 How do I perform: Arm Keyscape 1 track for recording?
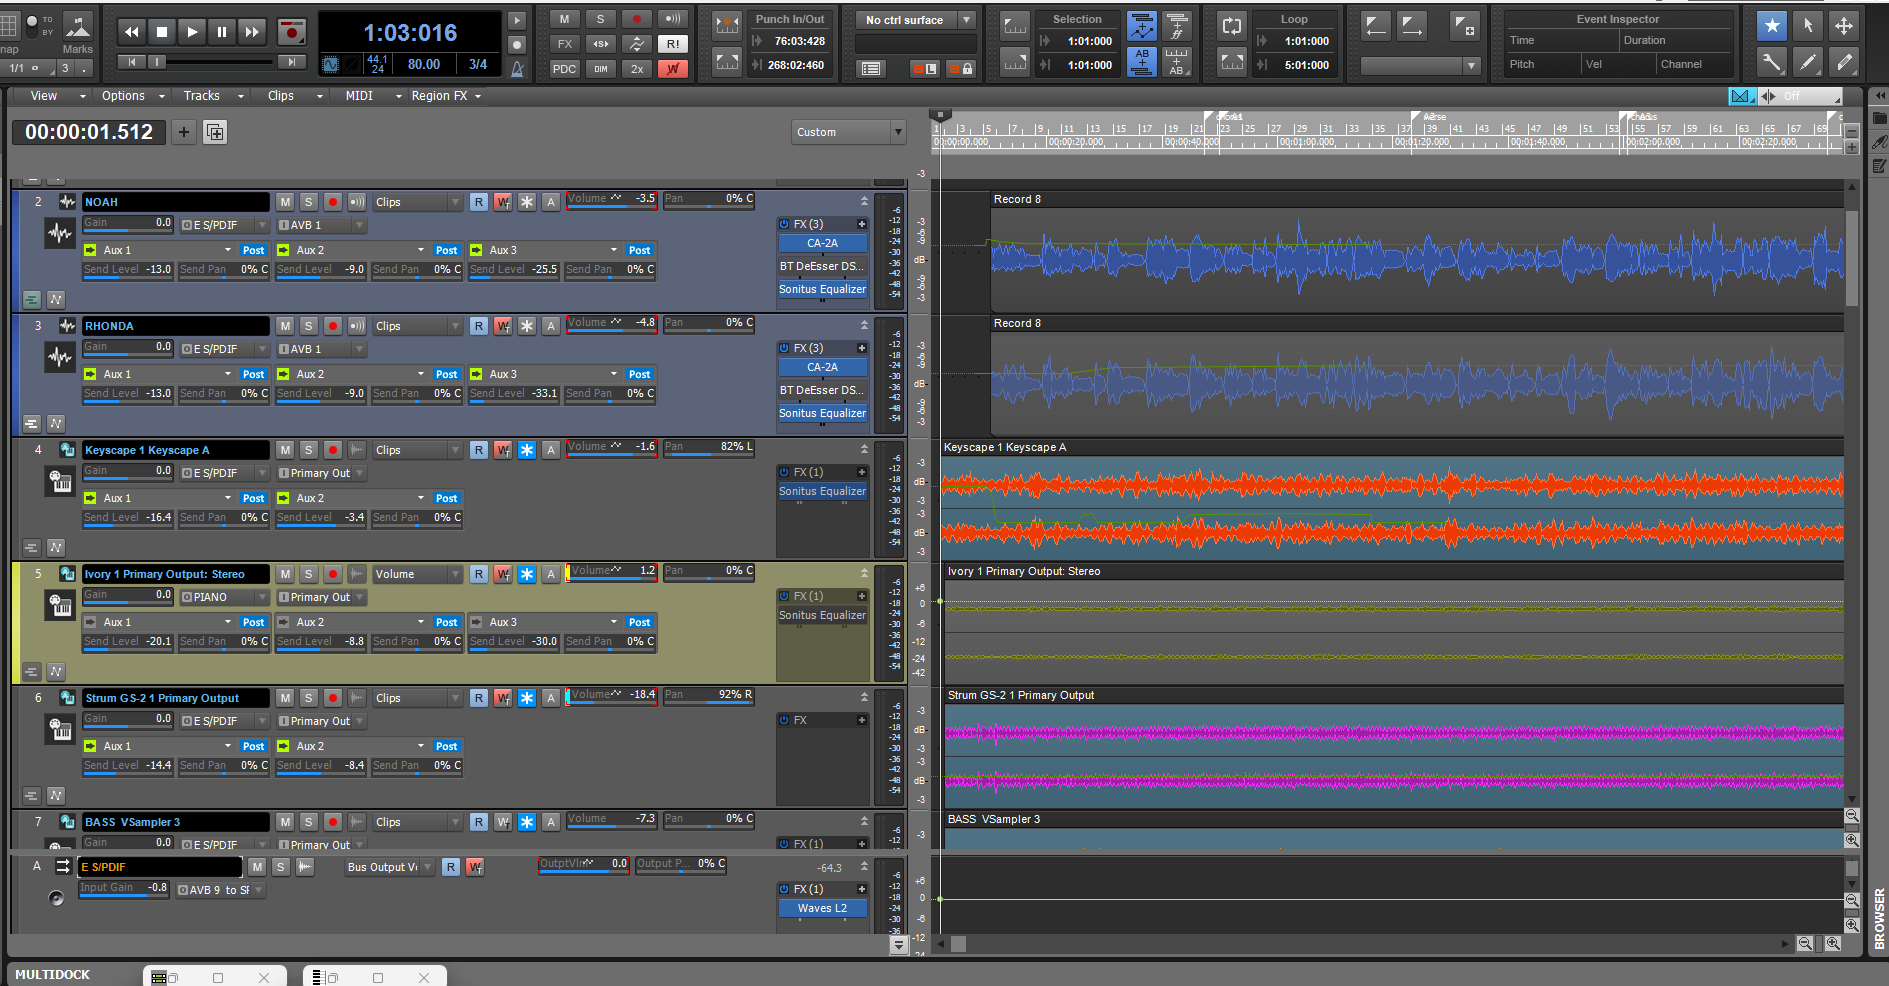333,450
